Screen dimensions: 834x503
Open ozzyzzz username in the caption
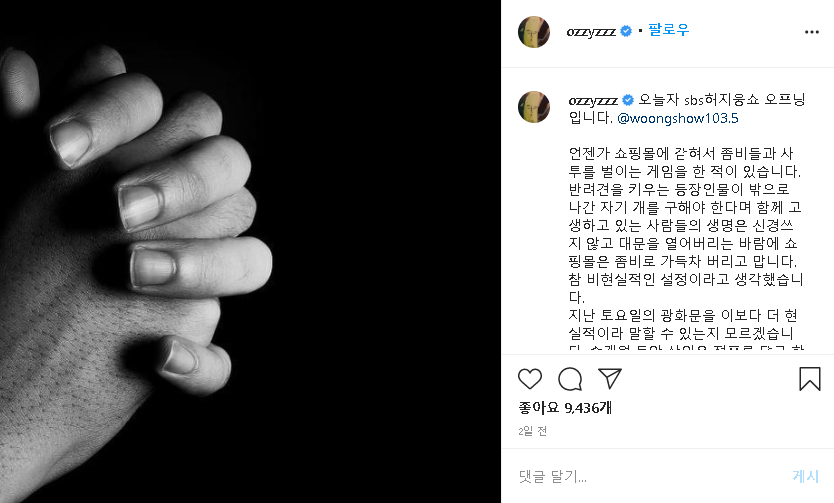click(593, 100)
